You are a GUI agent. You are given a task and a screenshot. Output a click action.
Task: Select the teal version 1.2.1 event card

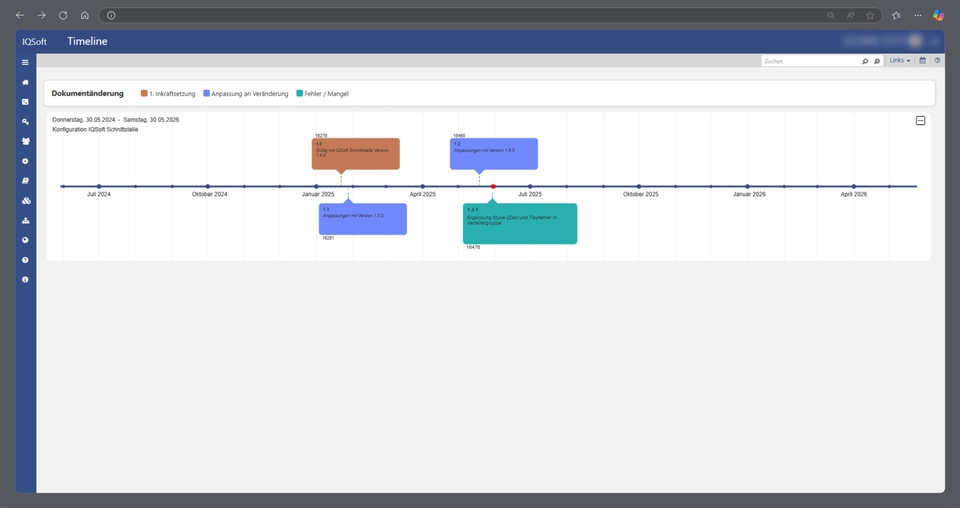tap(520, 223)
